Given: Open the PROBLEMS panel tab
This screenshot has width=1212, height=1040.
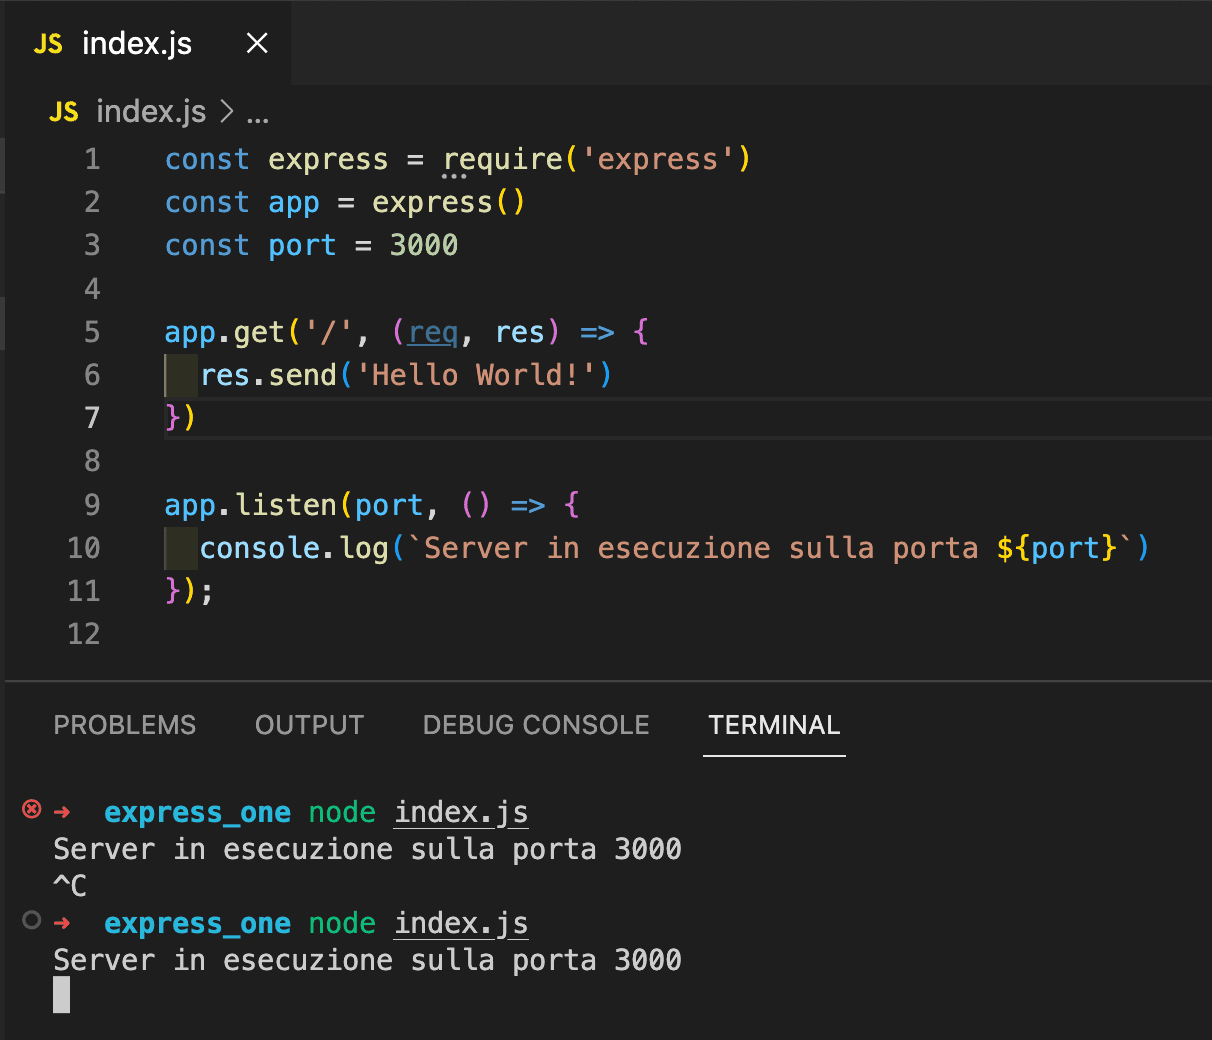Looking at the screenshot, I should (125, 725).
